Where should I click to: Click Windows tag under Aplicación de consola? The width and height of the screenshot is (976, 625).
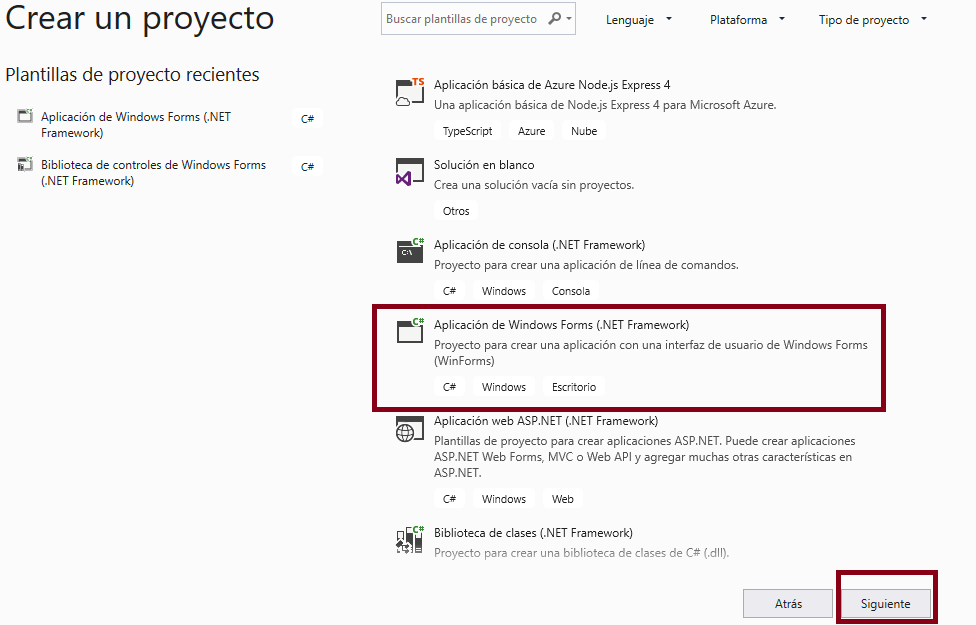click(x=504, y=291)
